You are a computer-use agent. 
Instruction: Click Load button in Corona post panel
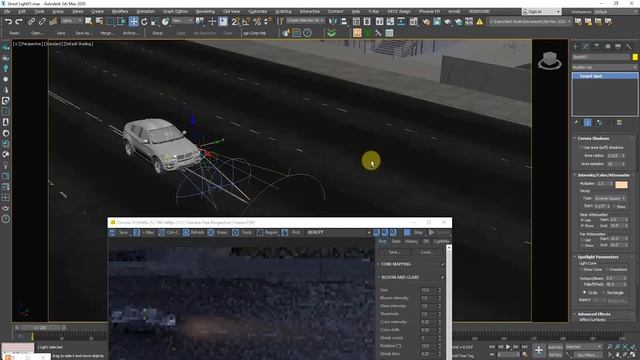tap(426, 252)
